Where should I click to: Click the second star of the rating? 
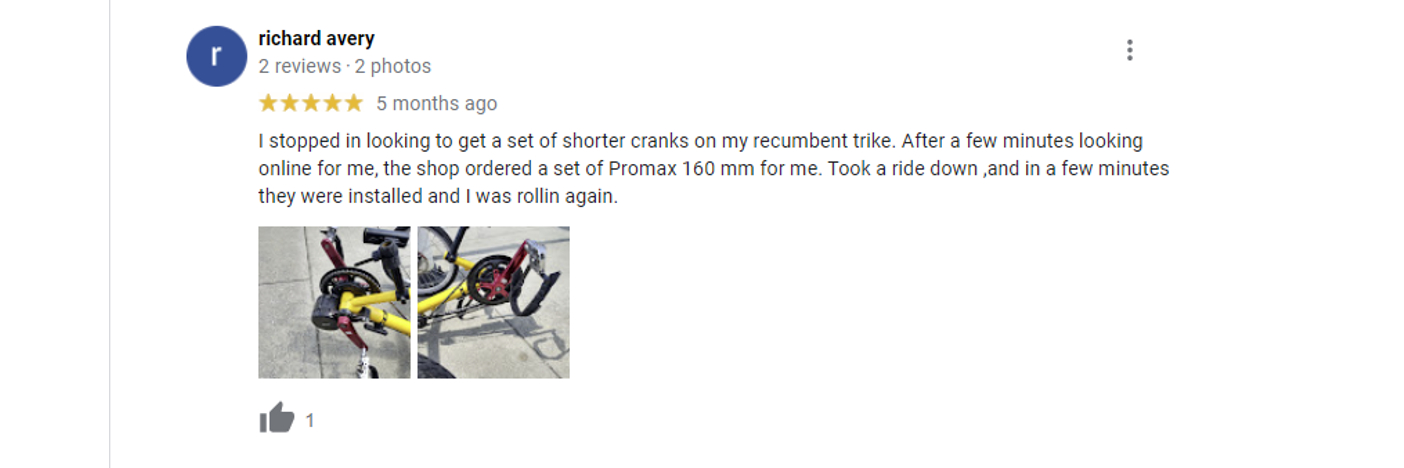pyautogui.click(x=290, y=103)
